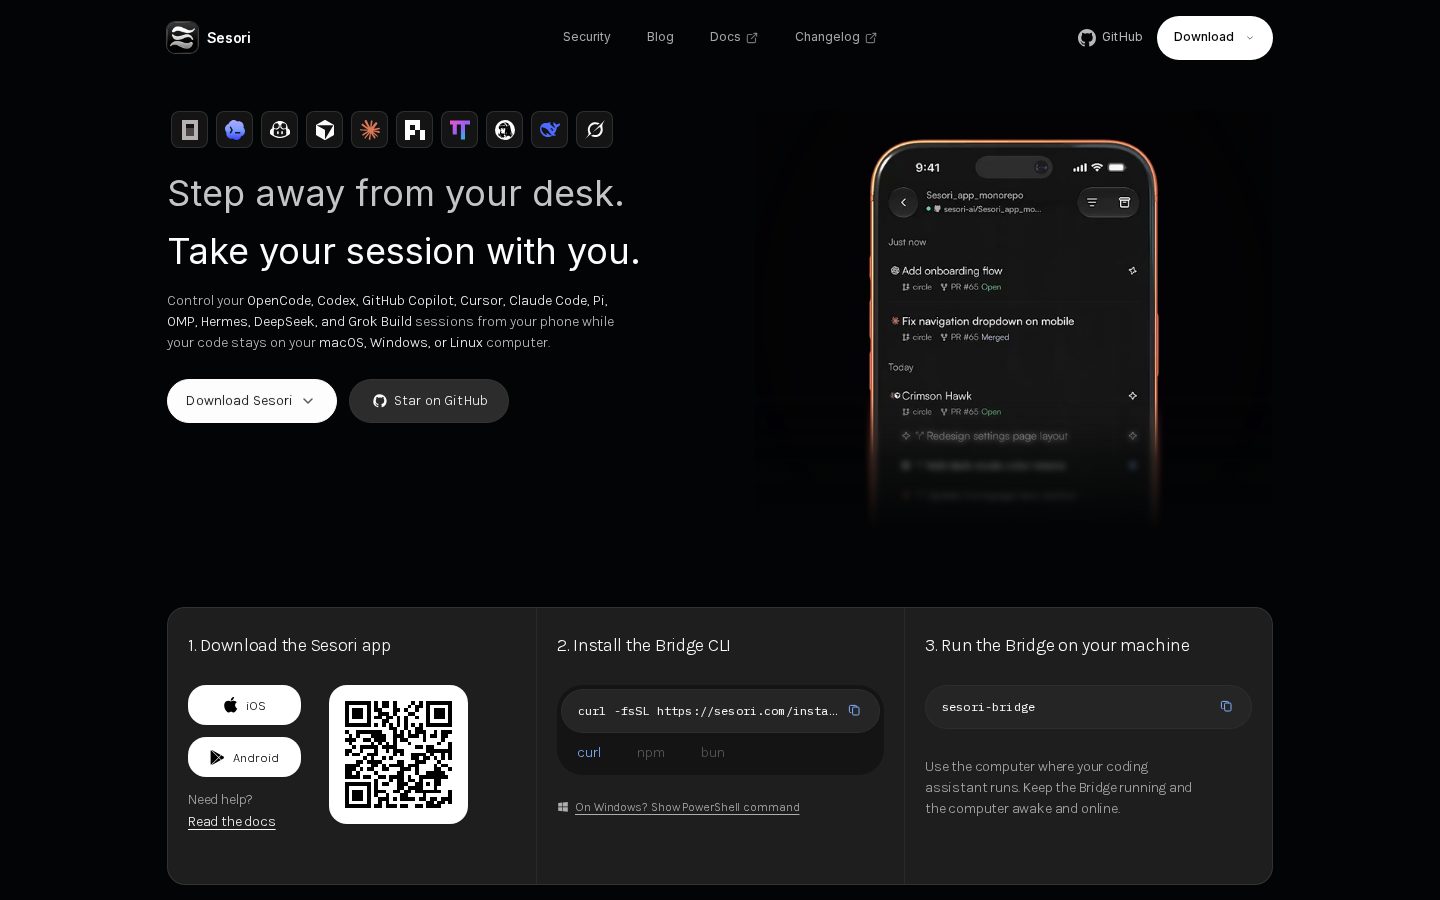Viewport: 1440px width, 900px height.
Task: Click the Apple logo on iOS button
Action: (230, 705)
